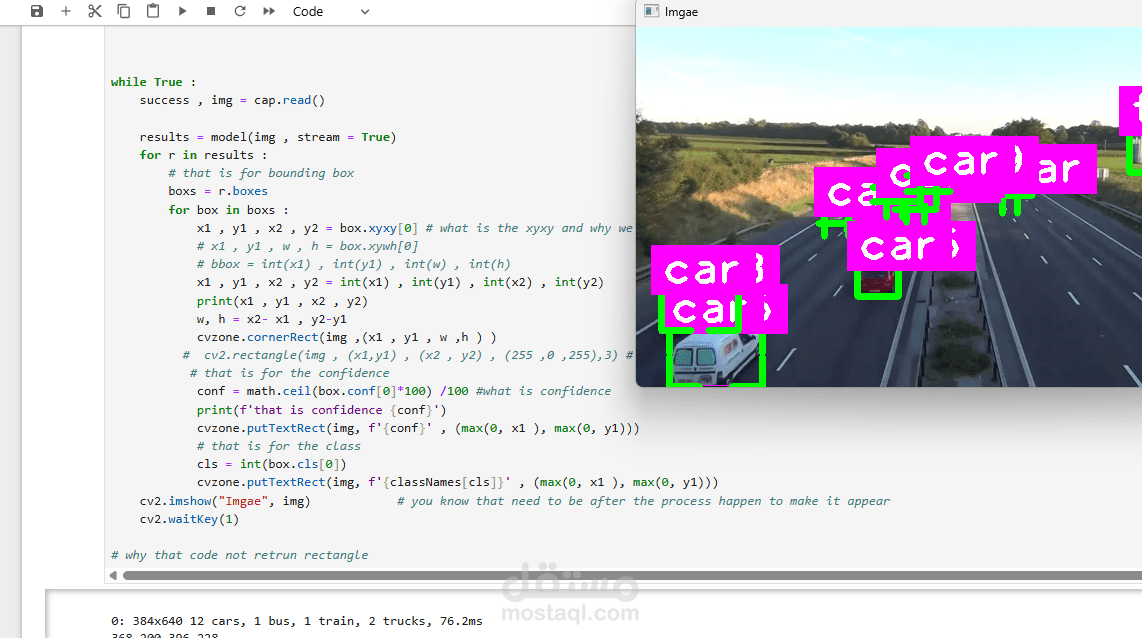Image resolution: width=1142 pixels, height=638 pixels.
Task: Run the selected cell
Action: click(x=182, y=11)
